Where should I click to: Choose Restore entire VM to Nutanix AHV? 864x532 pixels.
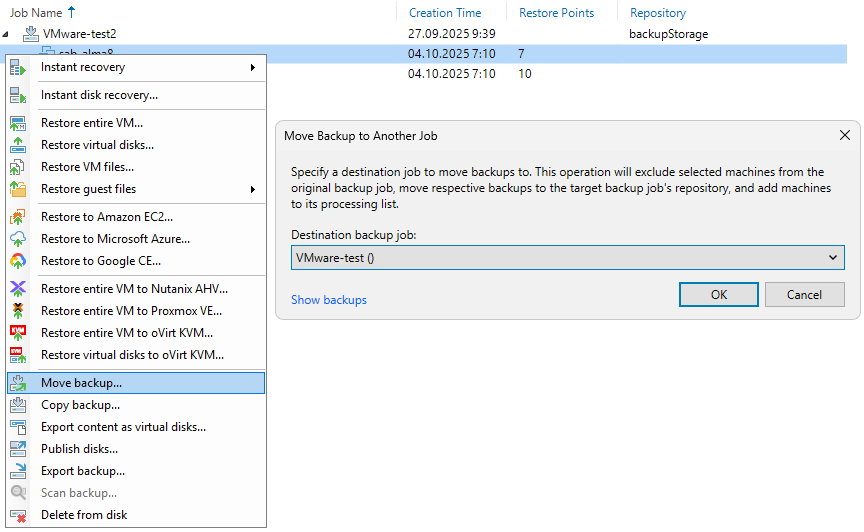tap(136, 289)
